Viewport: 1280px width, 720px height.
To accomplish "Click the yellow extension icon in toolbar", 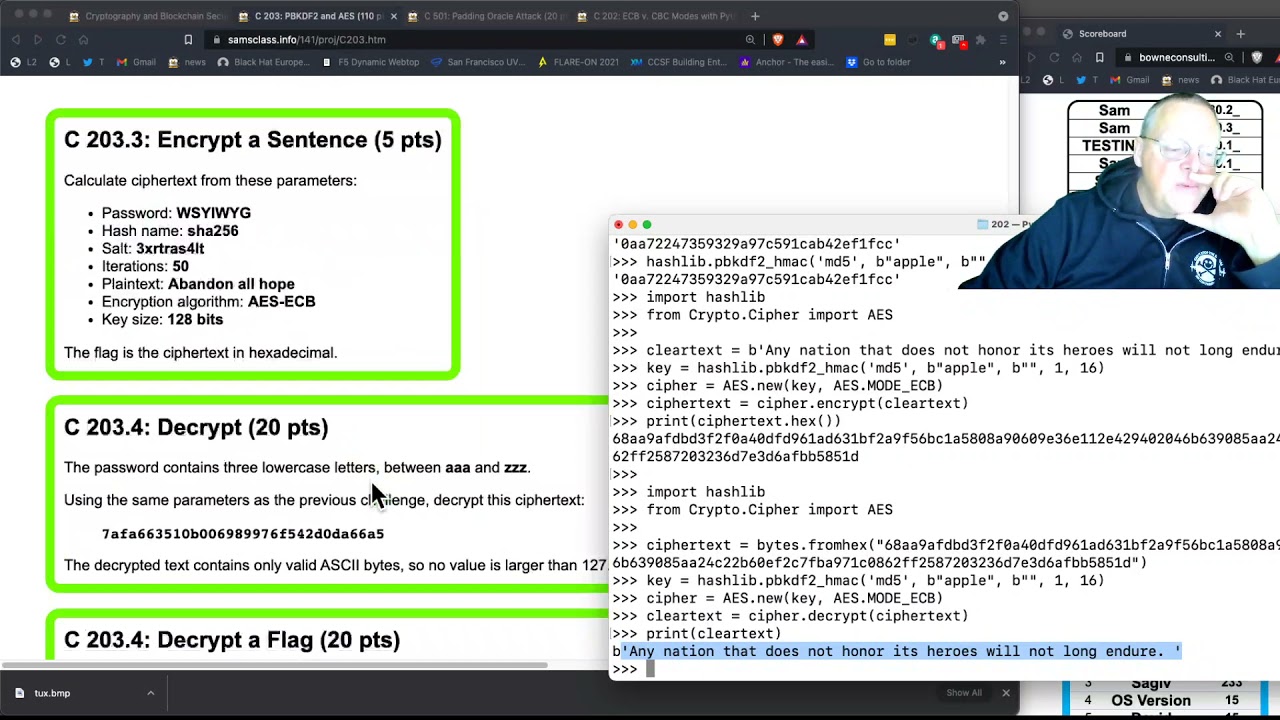I will 889,40.
